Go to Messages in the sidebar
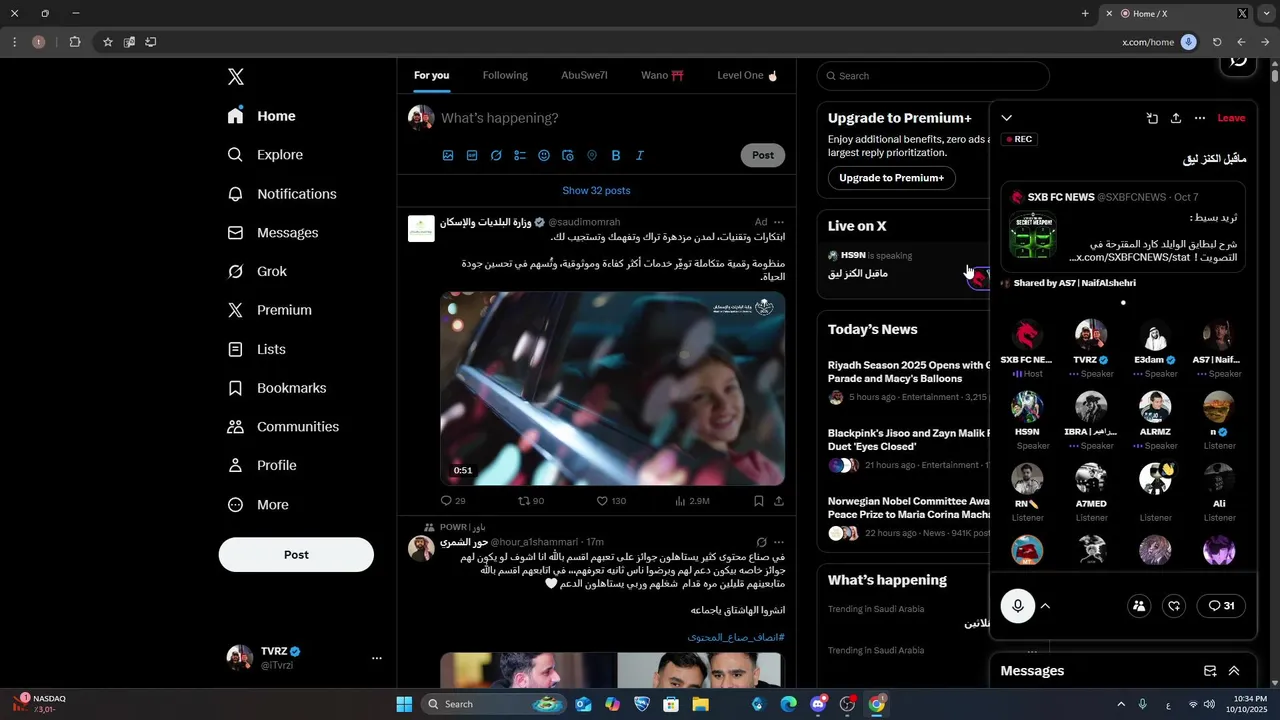The height and width of the screenshot is (720, 1280). pyautogui.click(x=272, y=233)
